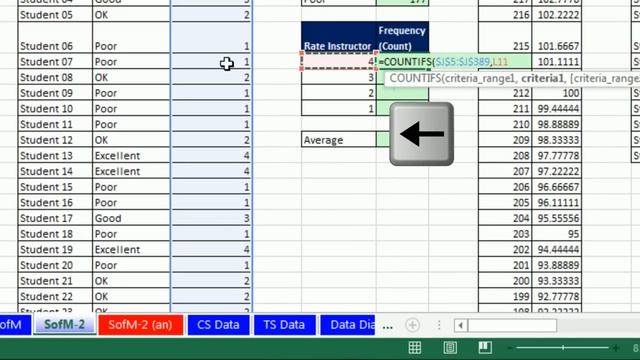
Task: Select Poor rating for Student 09
Action: click(131, 93)
